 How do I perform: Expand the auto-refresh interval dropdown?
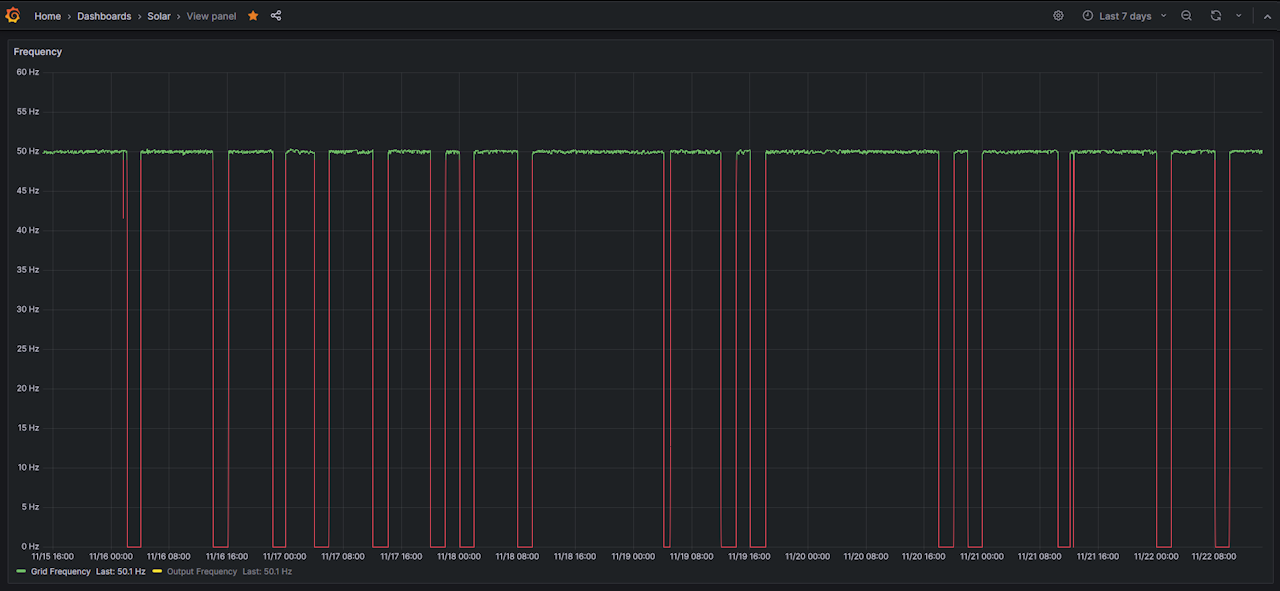[1239, 16]
